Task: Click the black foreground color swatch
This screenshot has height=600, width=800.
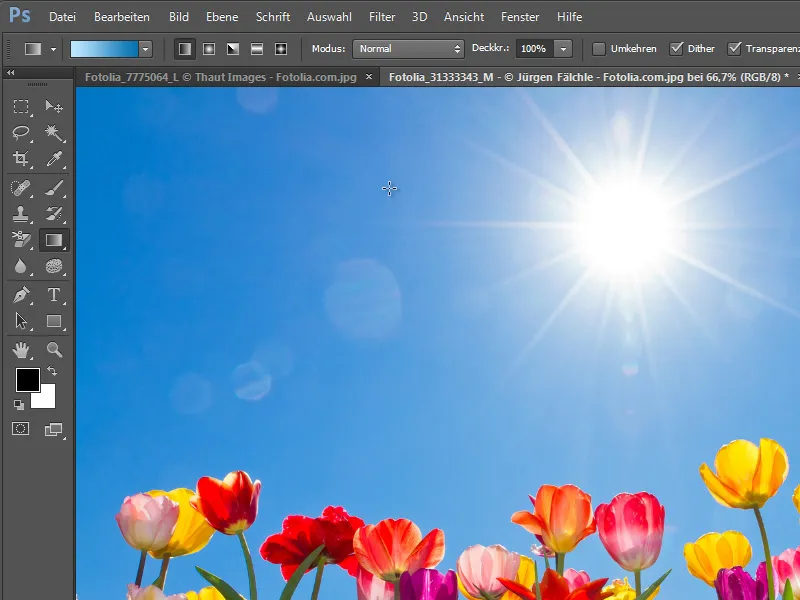Action: [x=28, y=380]
